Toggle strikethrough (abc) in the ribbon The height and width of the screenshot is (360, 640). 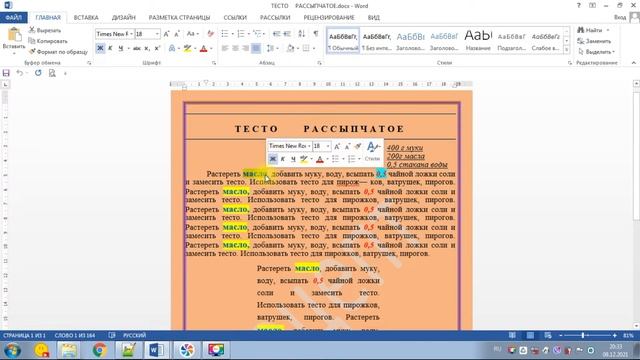coord(137,49)
